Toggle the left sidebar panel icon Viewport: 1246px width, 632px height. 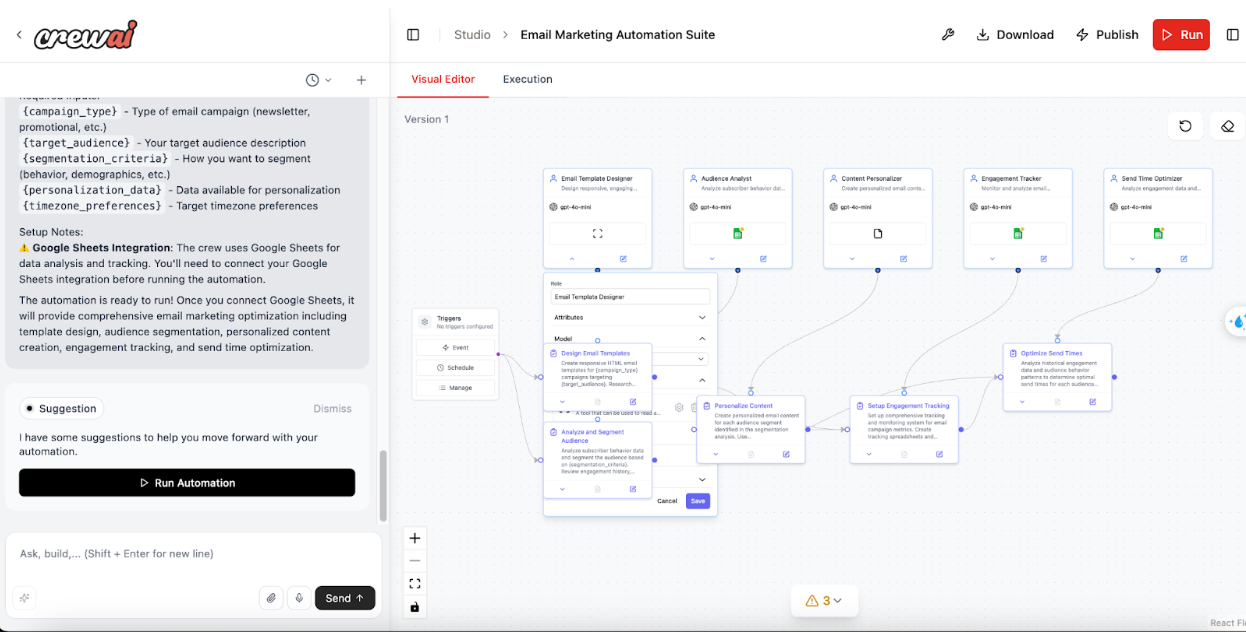coord(413,35)
